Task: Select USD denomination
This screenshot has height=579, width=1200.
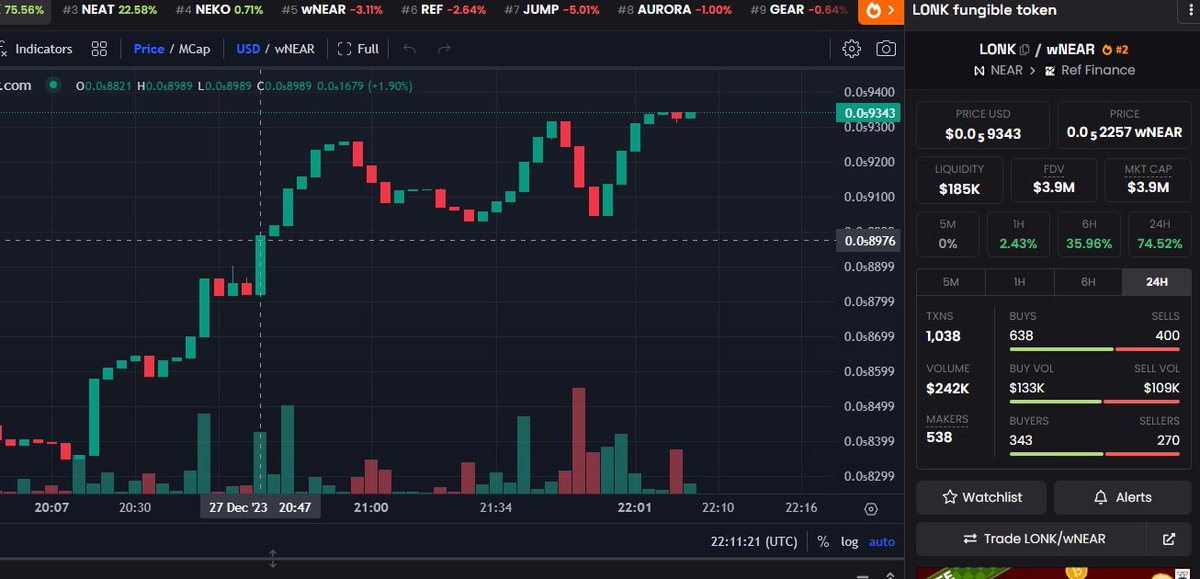Action: click(x=248, y=48)
